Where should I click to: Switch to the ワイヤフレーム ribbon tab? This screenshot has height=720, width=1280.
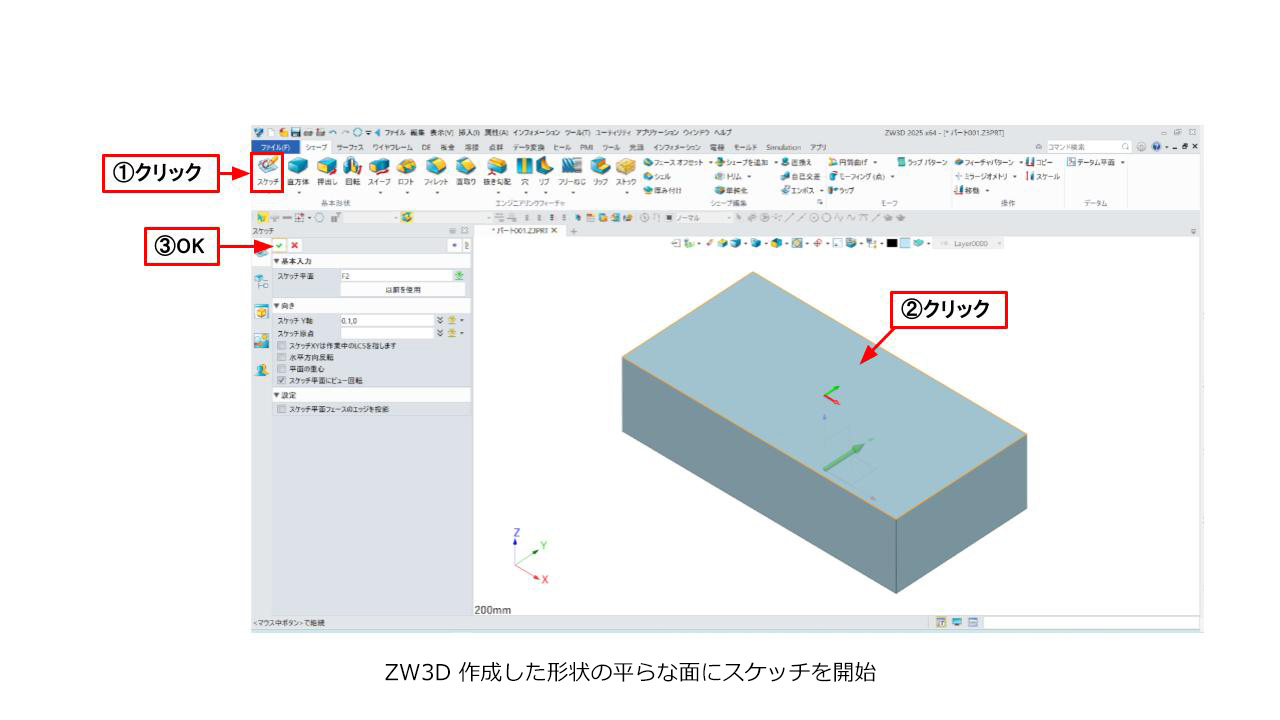pos(393,147)
